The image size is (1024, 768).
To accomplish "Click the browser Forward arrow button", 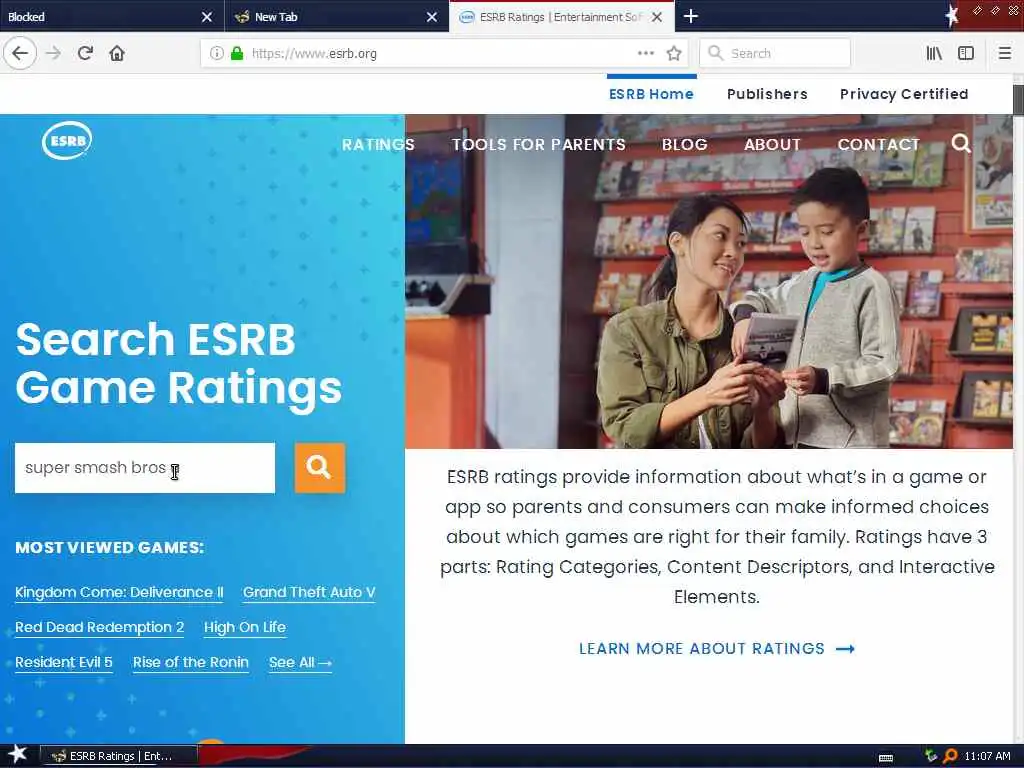I will [x=53, y=53].
